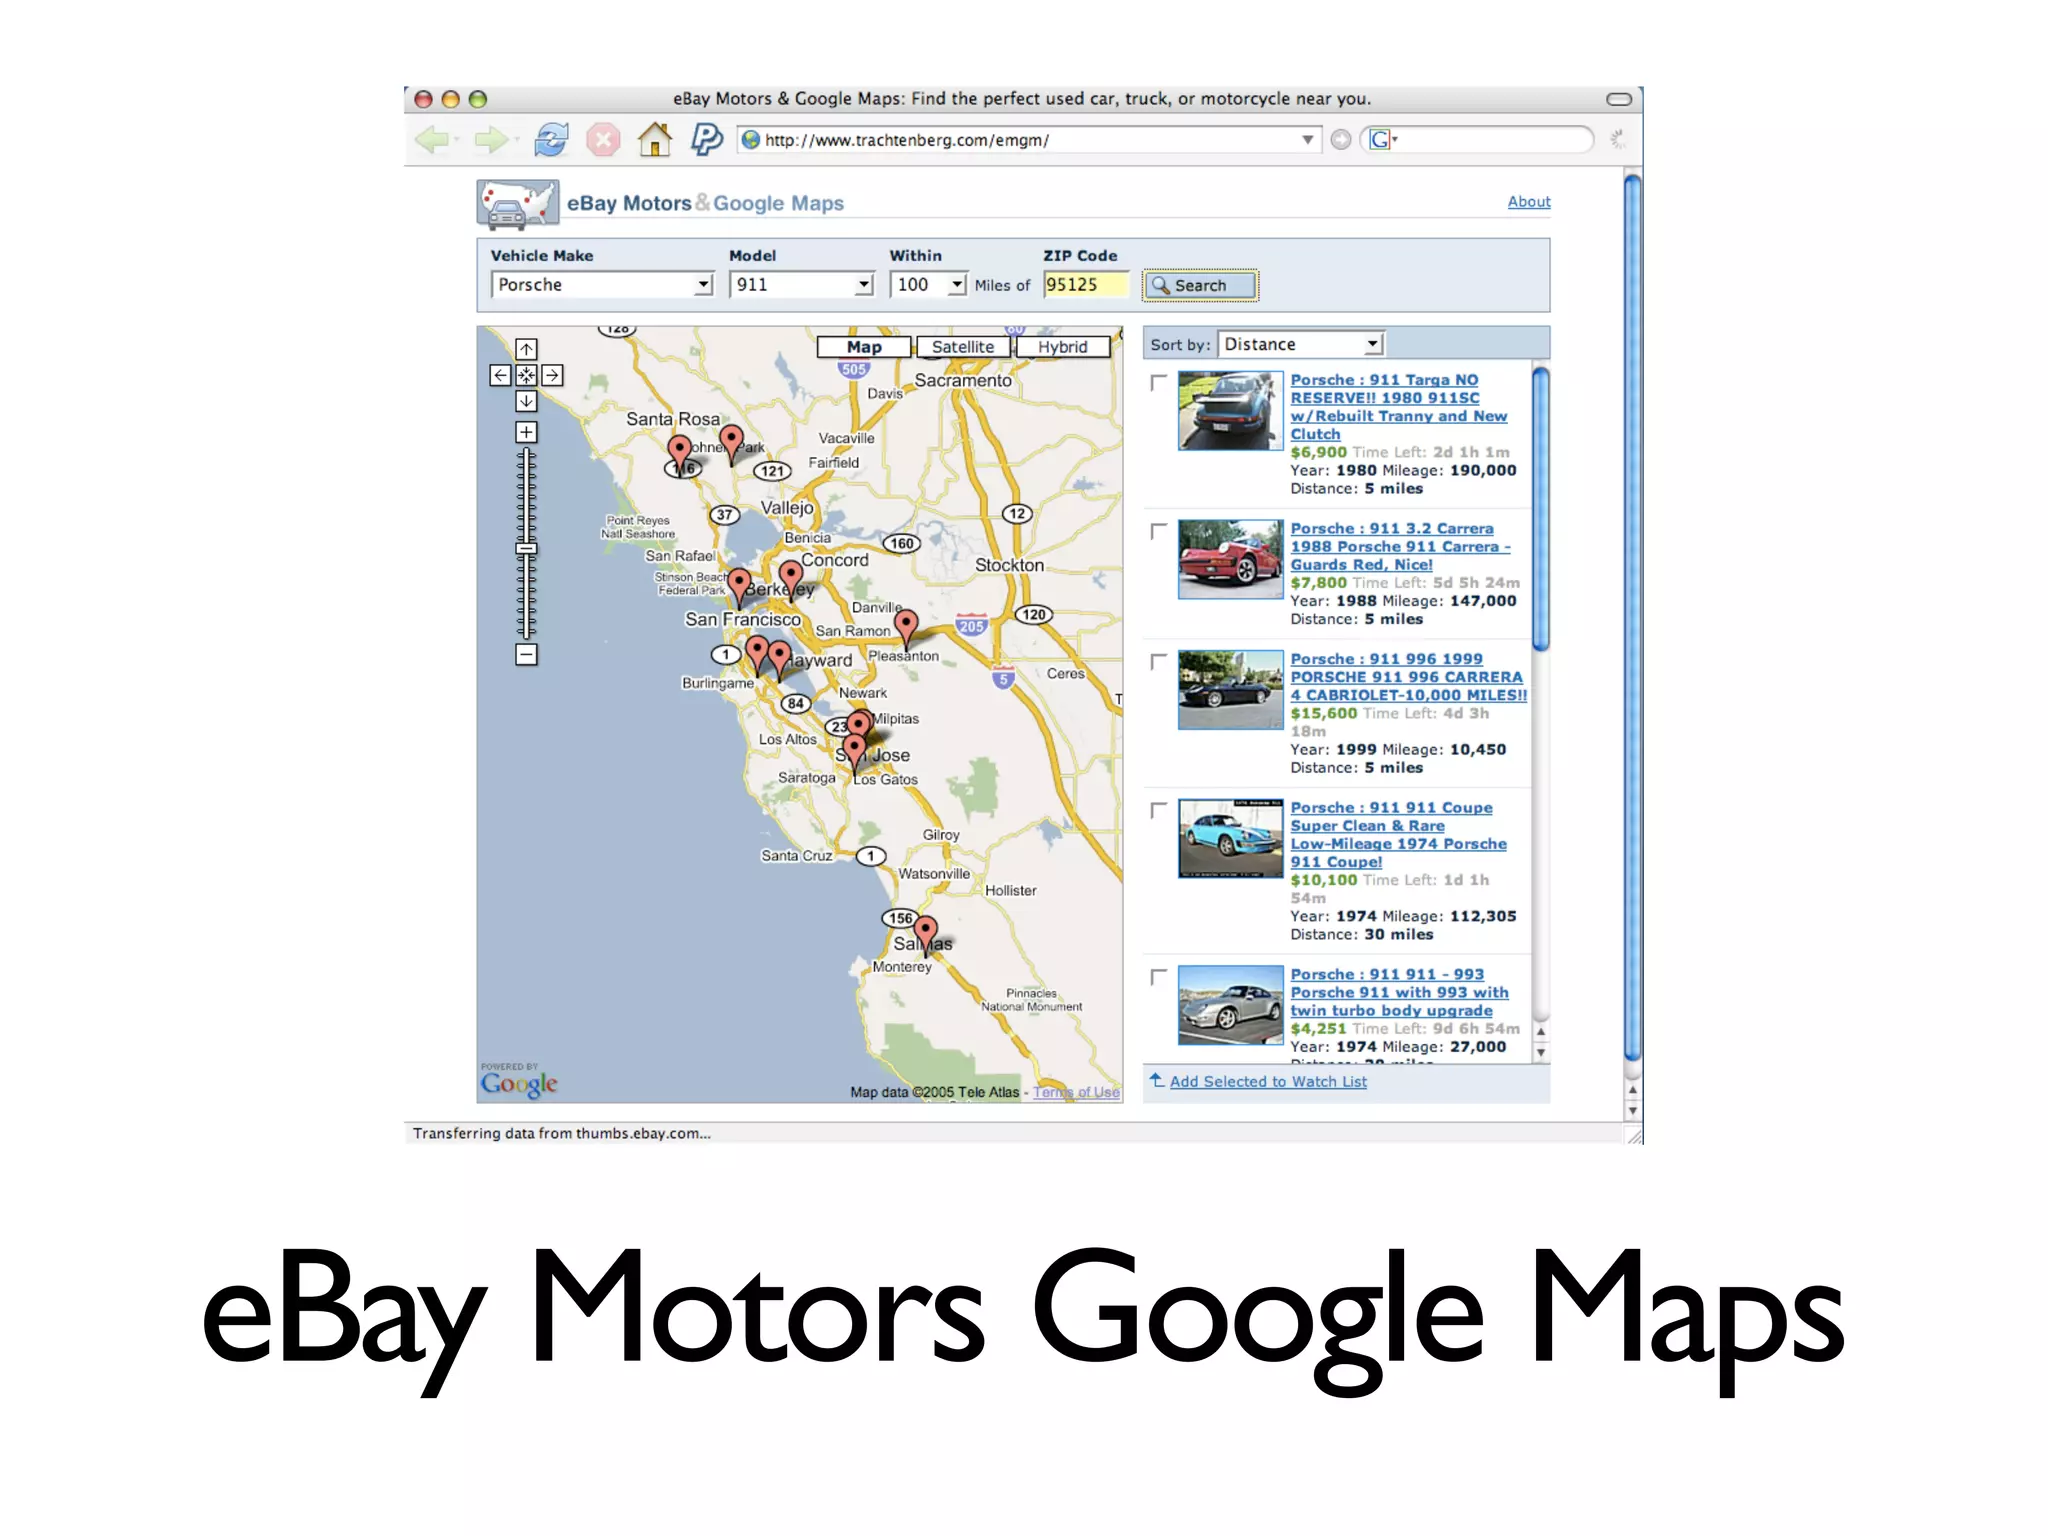This screenshot has width=2048, height=1536.
Task: Open the light blue 1974 Coupe thumbnail
Action: (1230, 838)
